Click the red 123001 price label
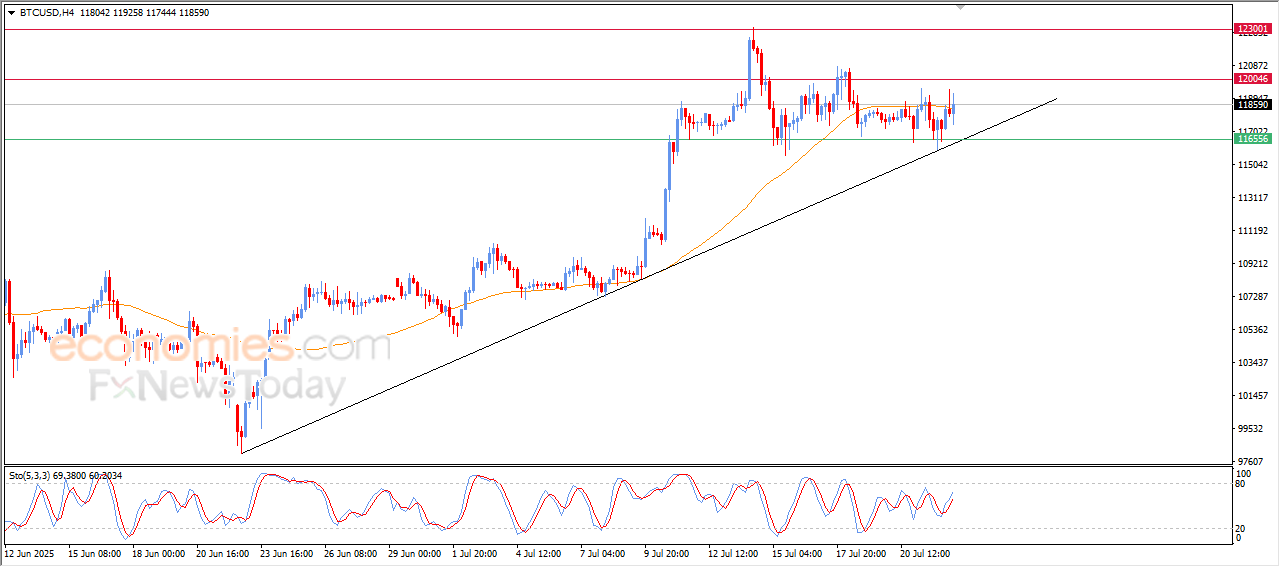Image resolution: width=1280 pixels, height=567 pixels. pos(1253,29)
